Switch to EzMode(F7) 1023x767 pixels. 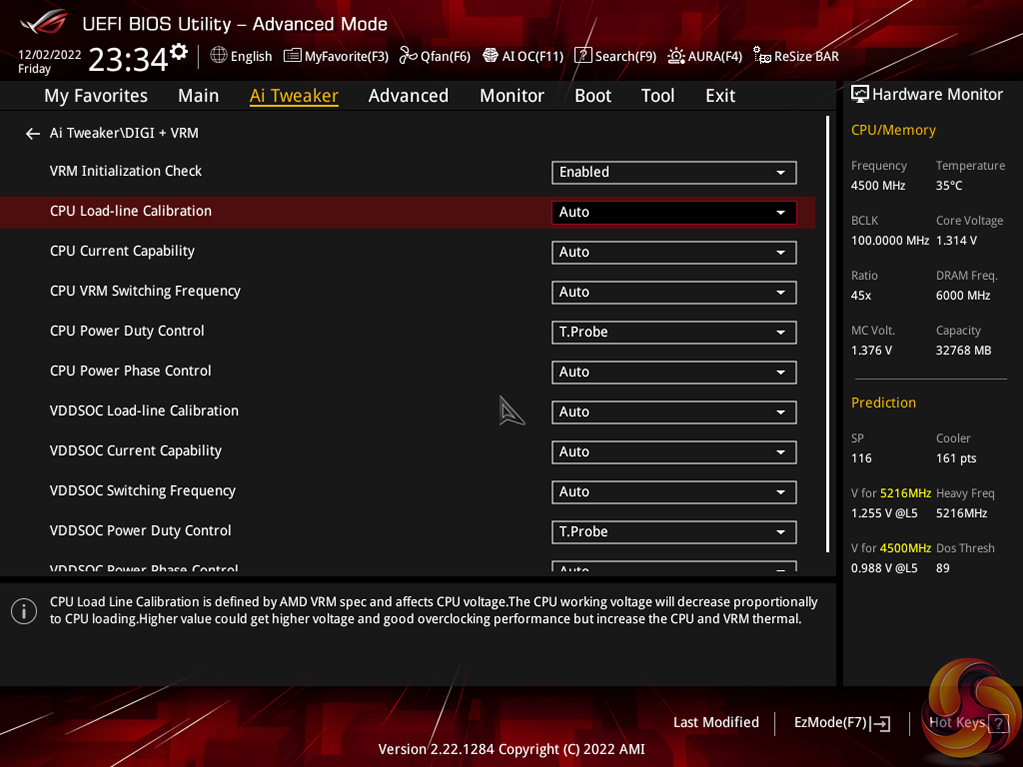point(841,722)
